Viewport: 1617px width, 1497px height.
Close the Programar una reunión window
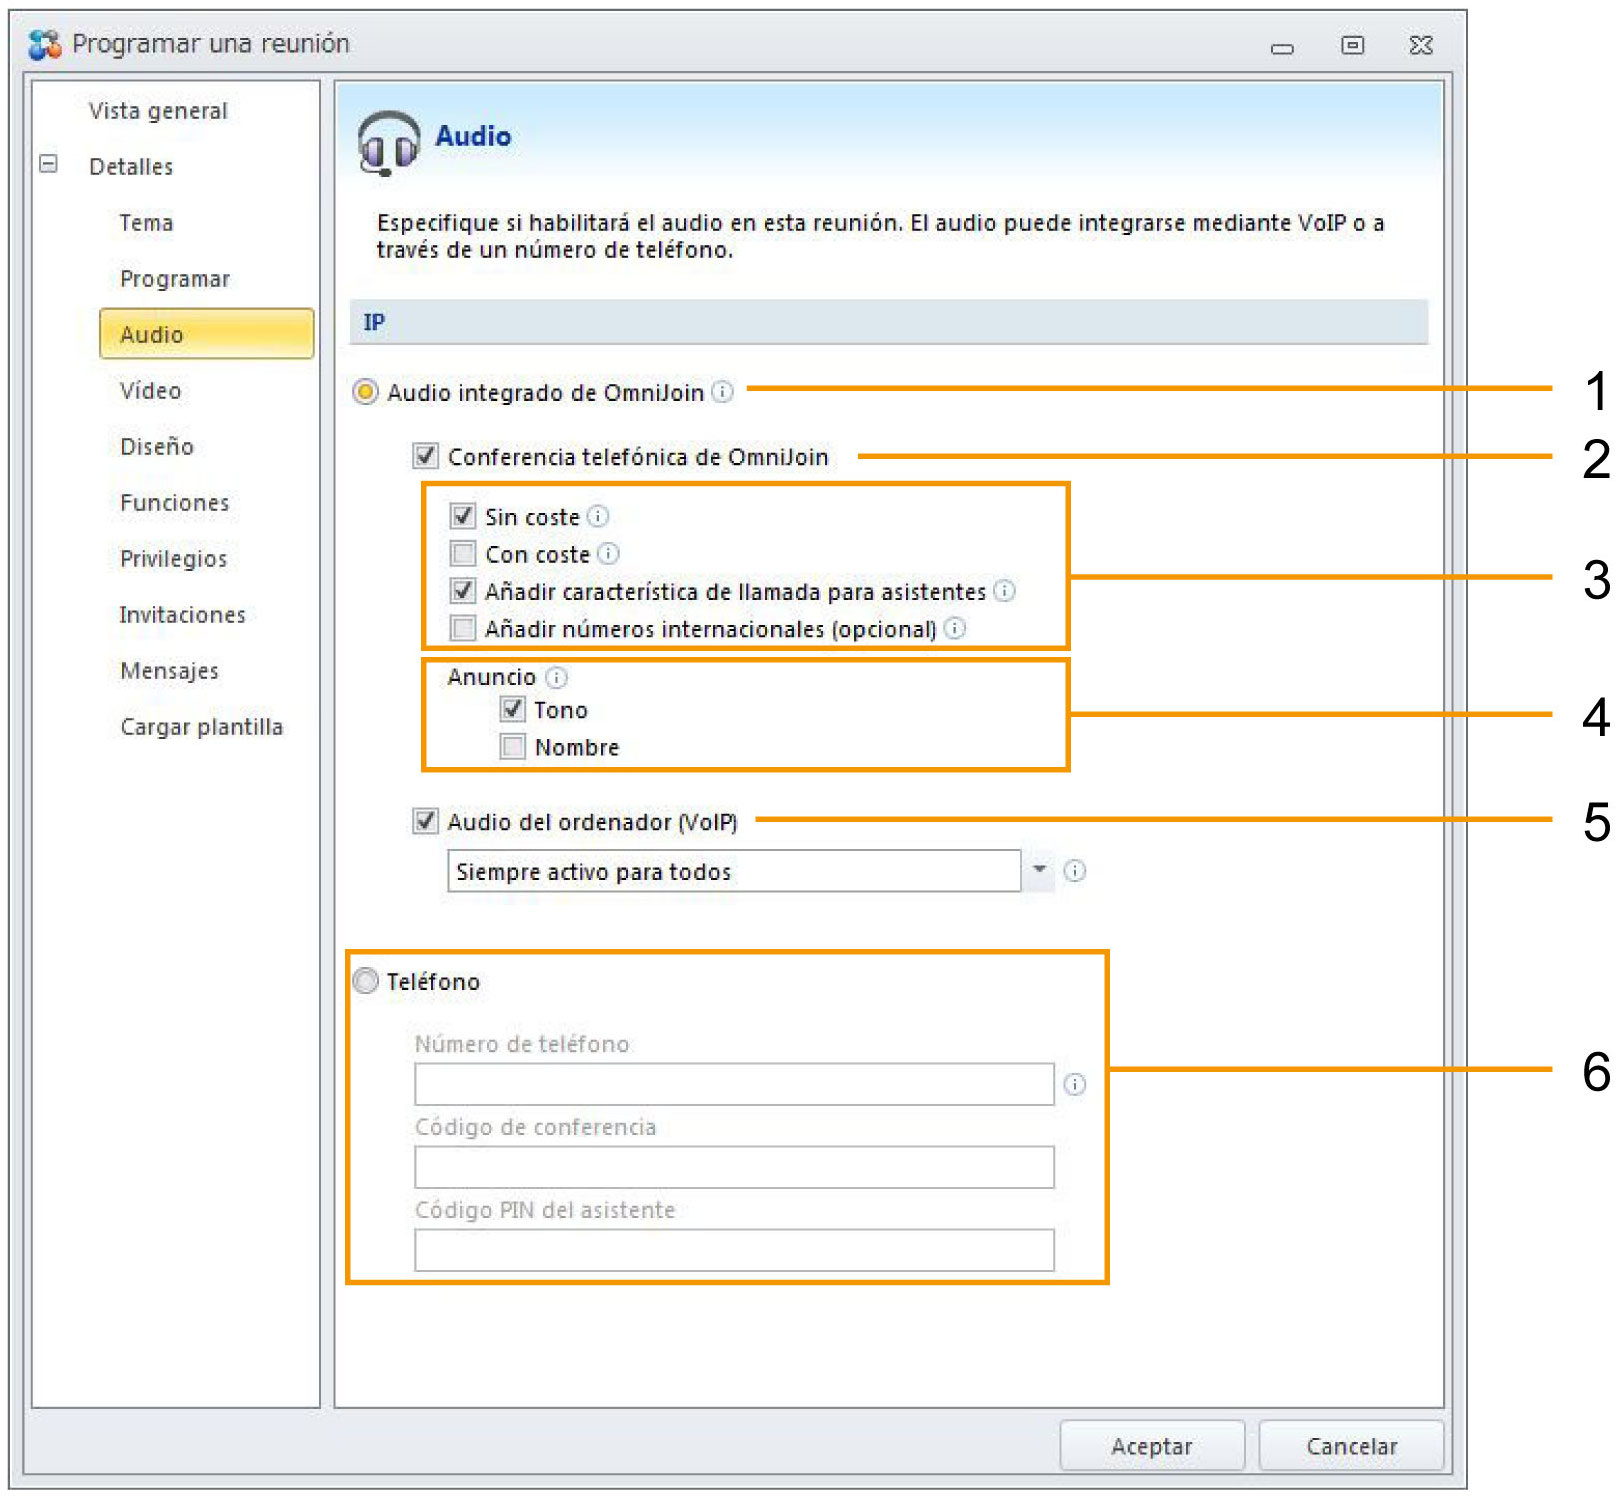[1421, 45]
